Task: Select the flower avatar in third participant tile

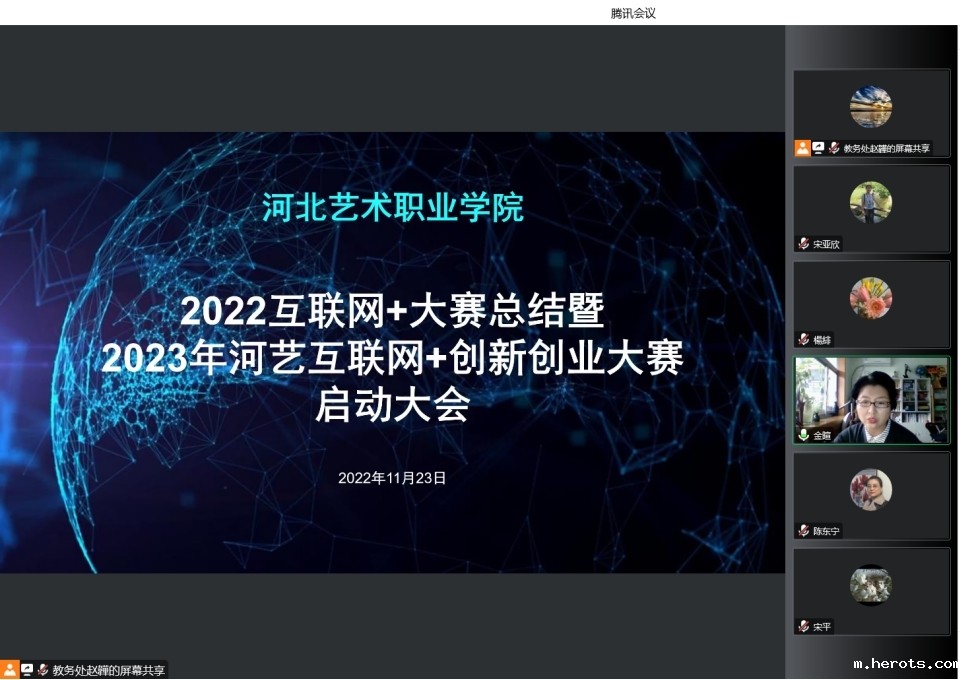Action: tap(870, 298)
